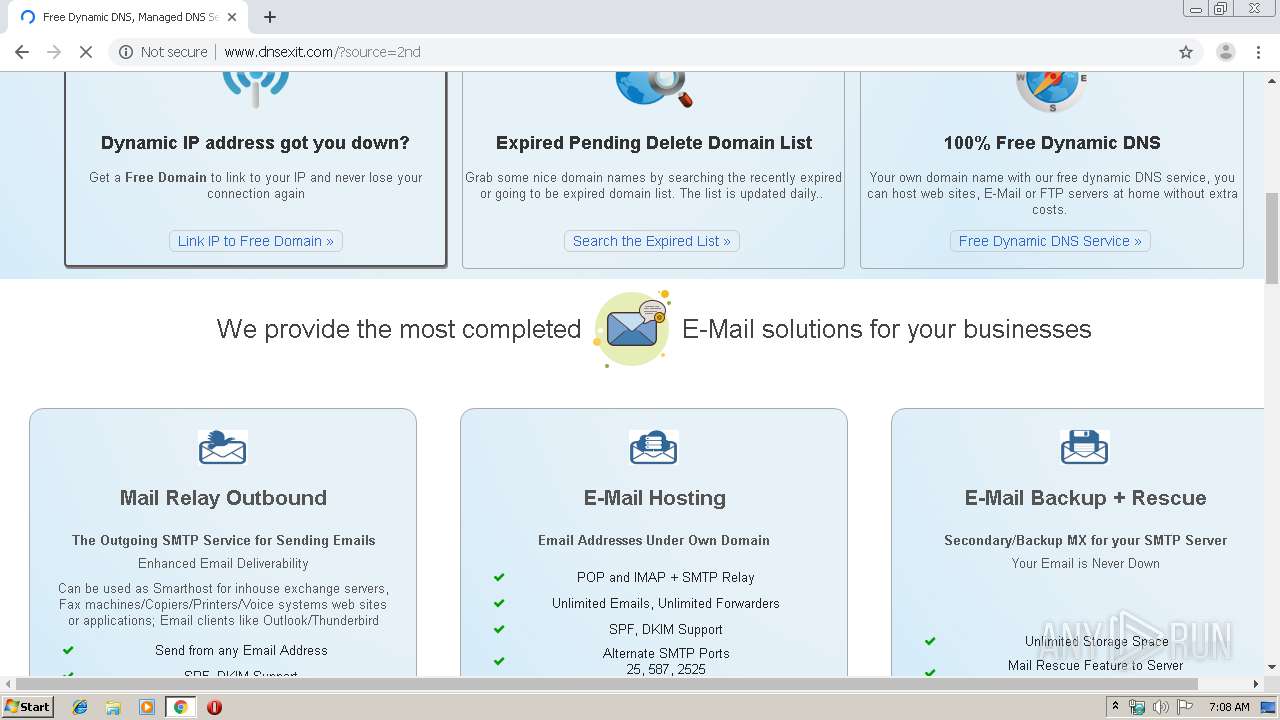Click Send from any Email Address text
Viewport: 1280px width, 720px height.
pyautogui.click(x=241, y=650)
